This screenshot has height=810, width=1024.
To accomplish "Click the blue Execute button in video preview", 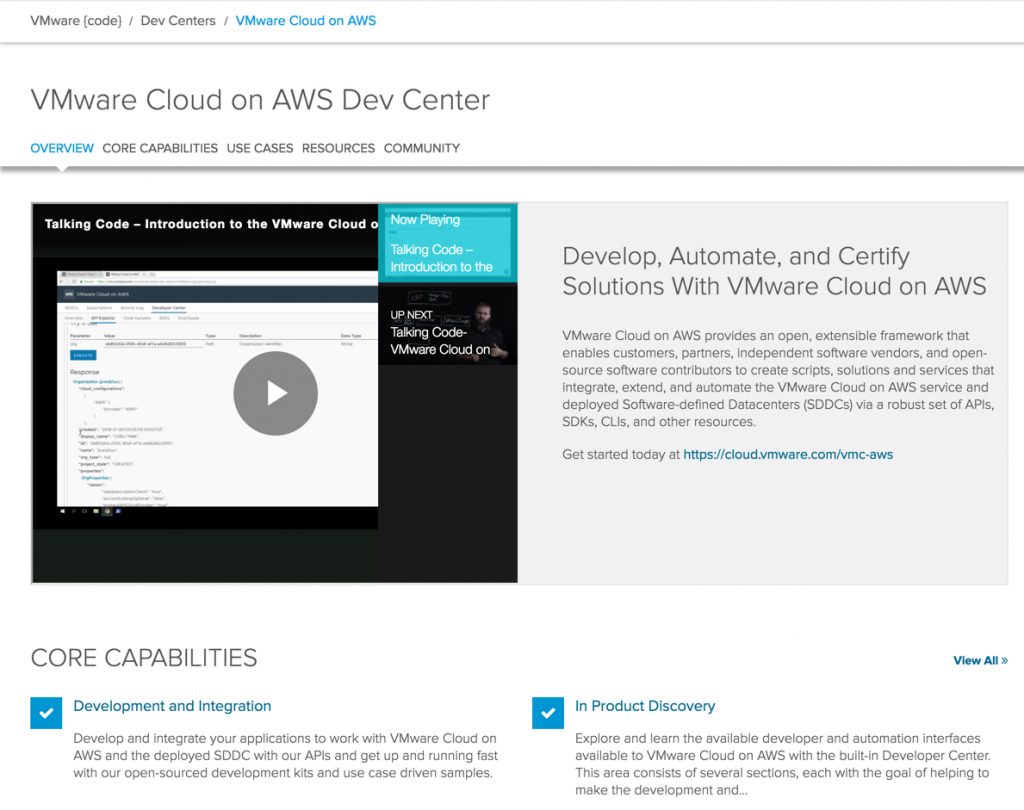I will [83, 355].
